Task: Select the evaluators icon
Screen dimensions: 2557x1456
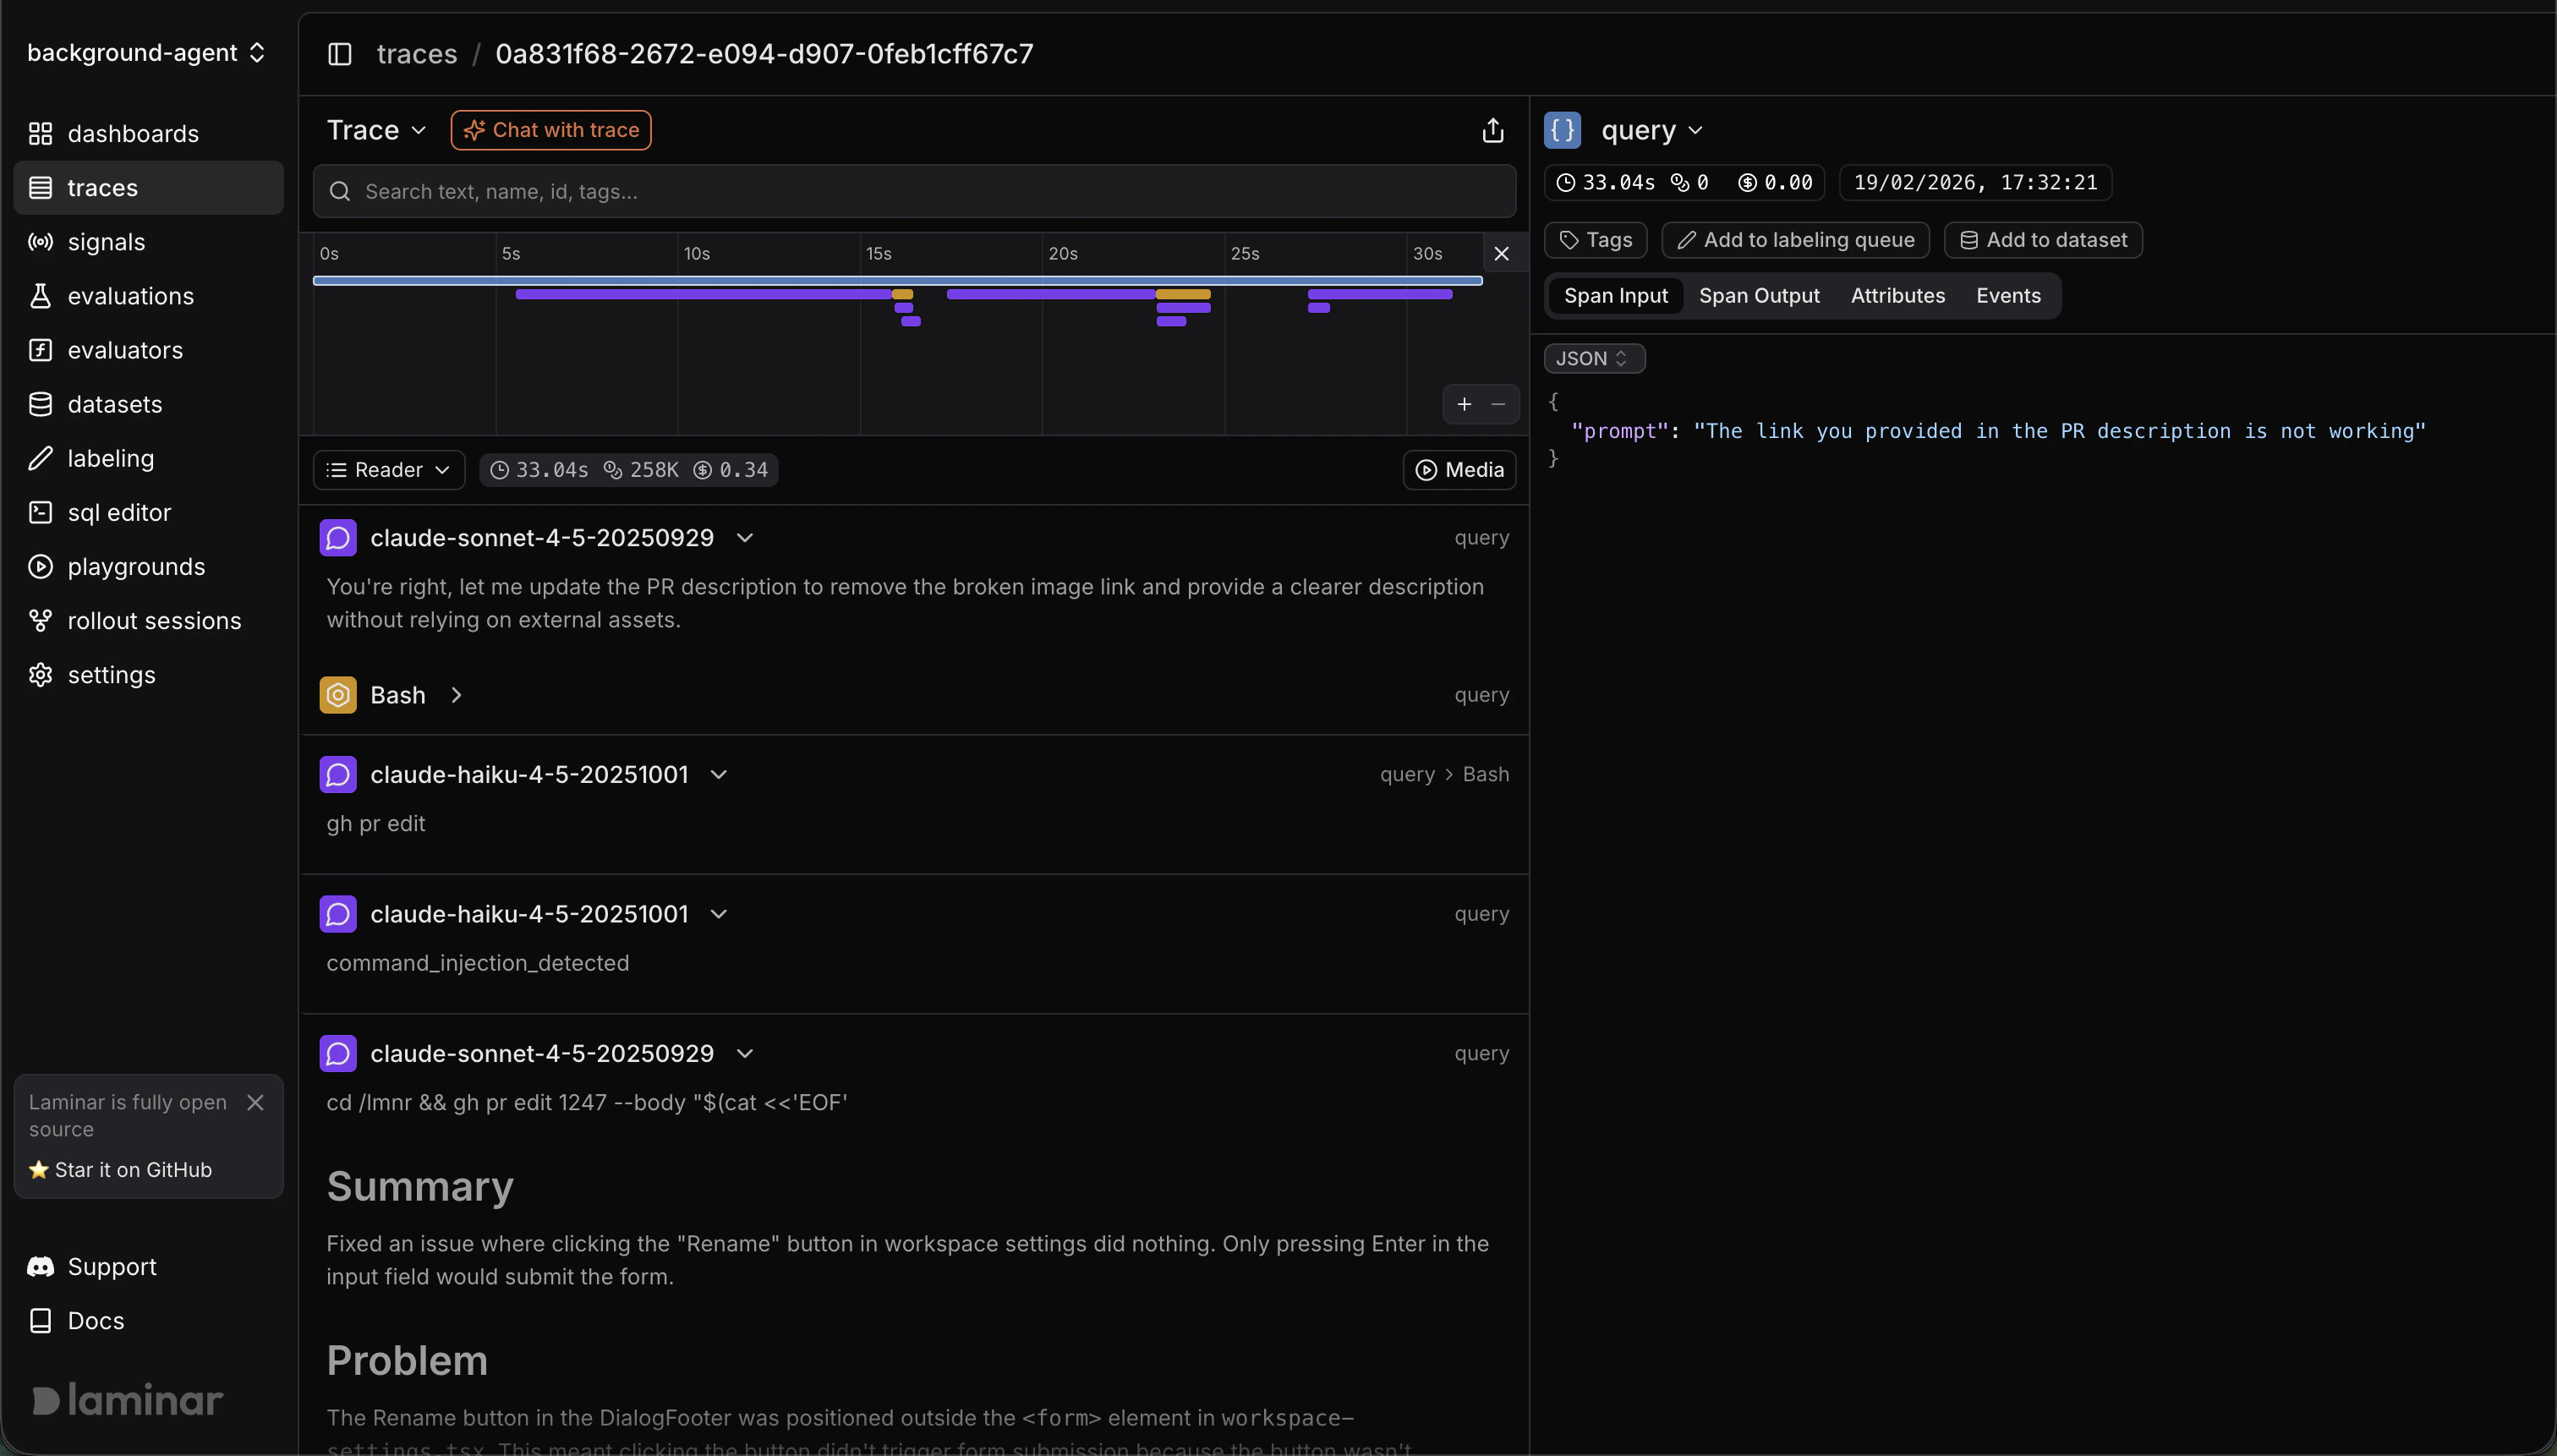Action: (40, 349)
